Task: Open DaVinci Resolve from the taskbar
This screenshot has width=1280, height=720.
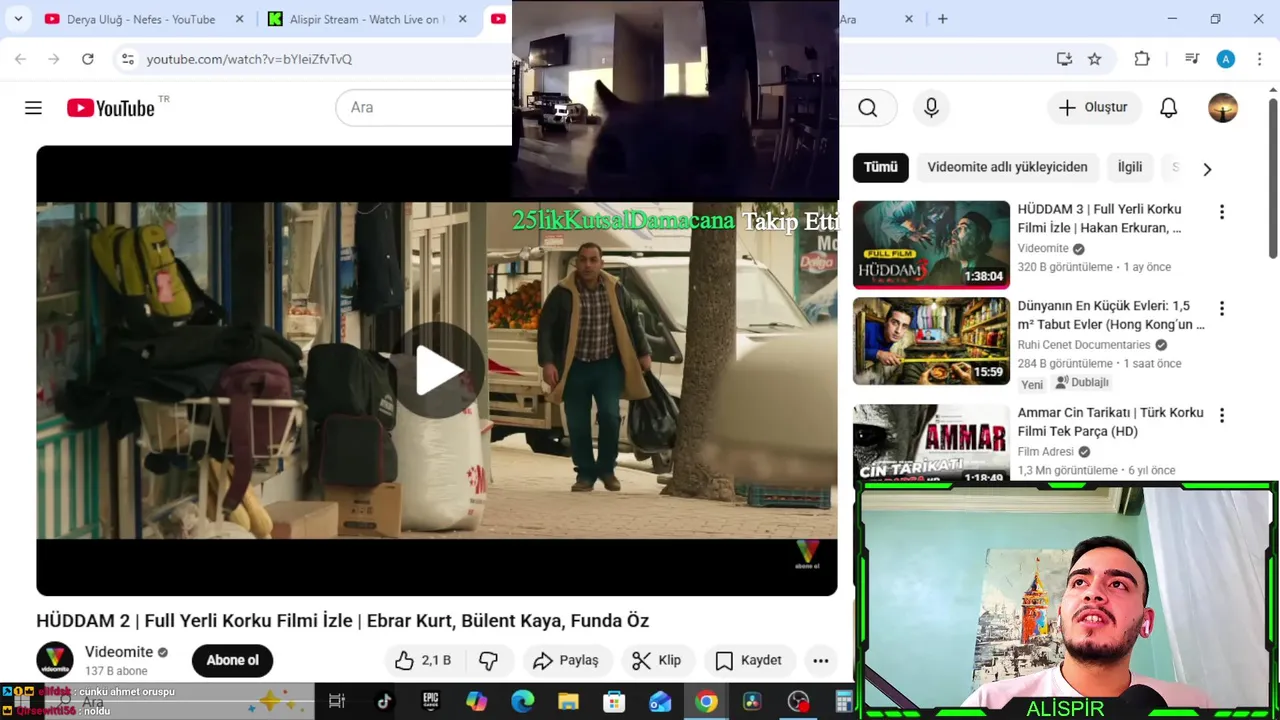Action: [752, 702]
